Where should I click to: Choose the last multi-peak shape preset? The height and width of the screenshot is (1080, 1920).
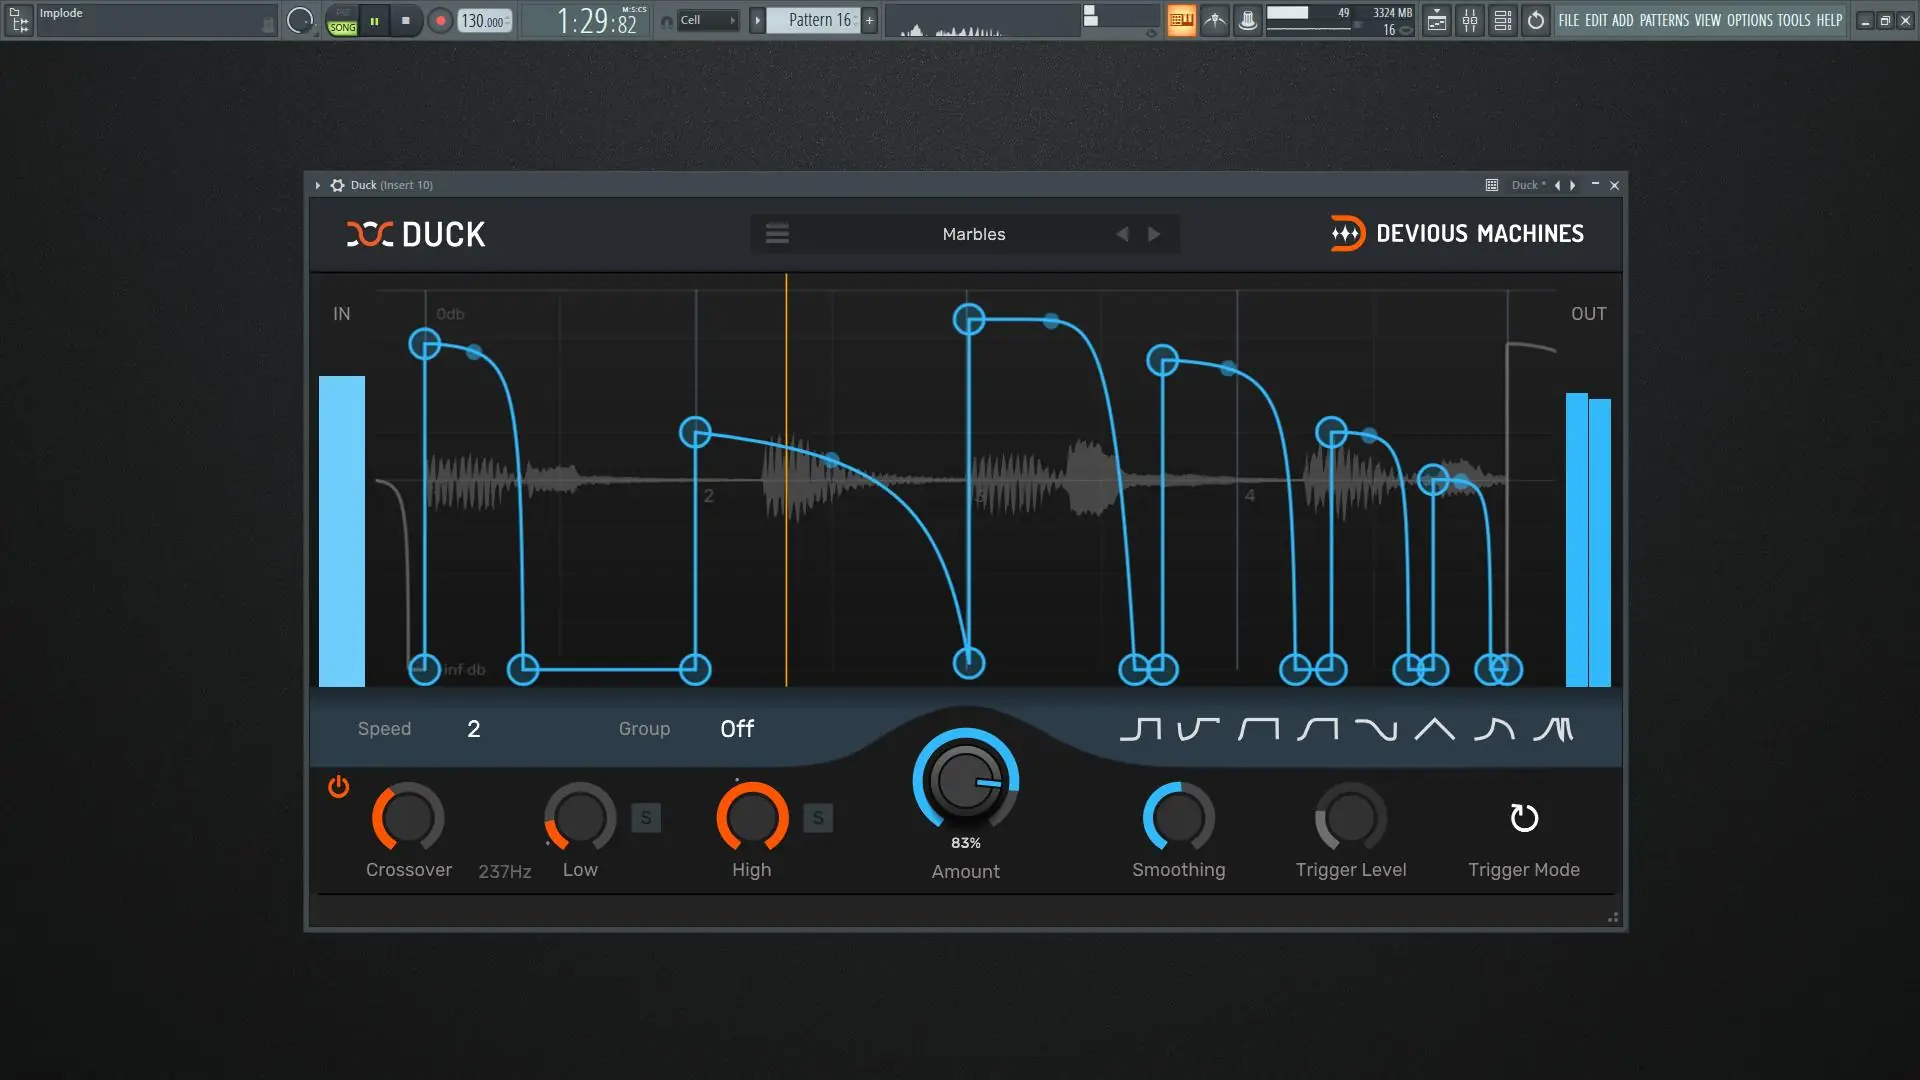click(1553, 729)
